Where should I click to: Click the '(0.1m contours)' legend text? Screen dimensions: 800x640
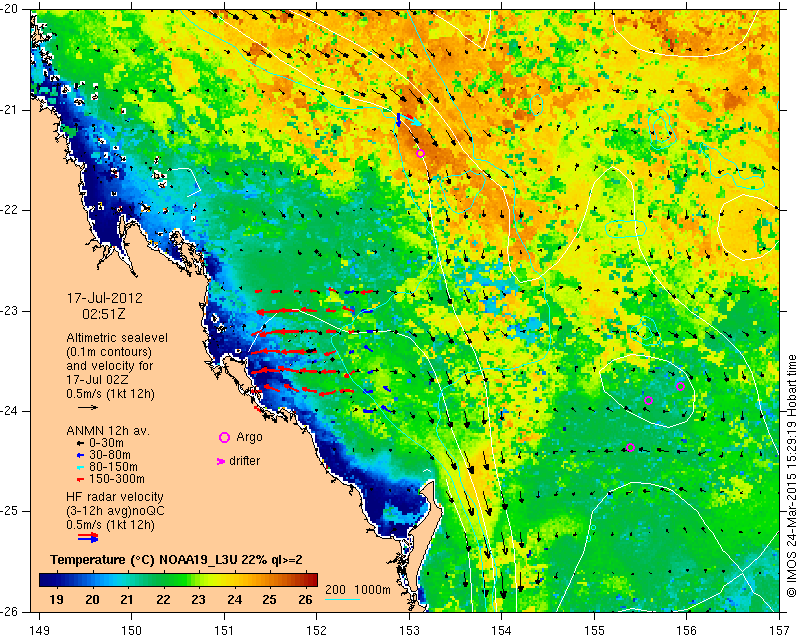[x=109, y=352]
